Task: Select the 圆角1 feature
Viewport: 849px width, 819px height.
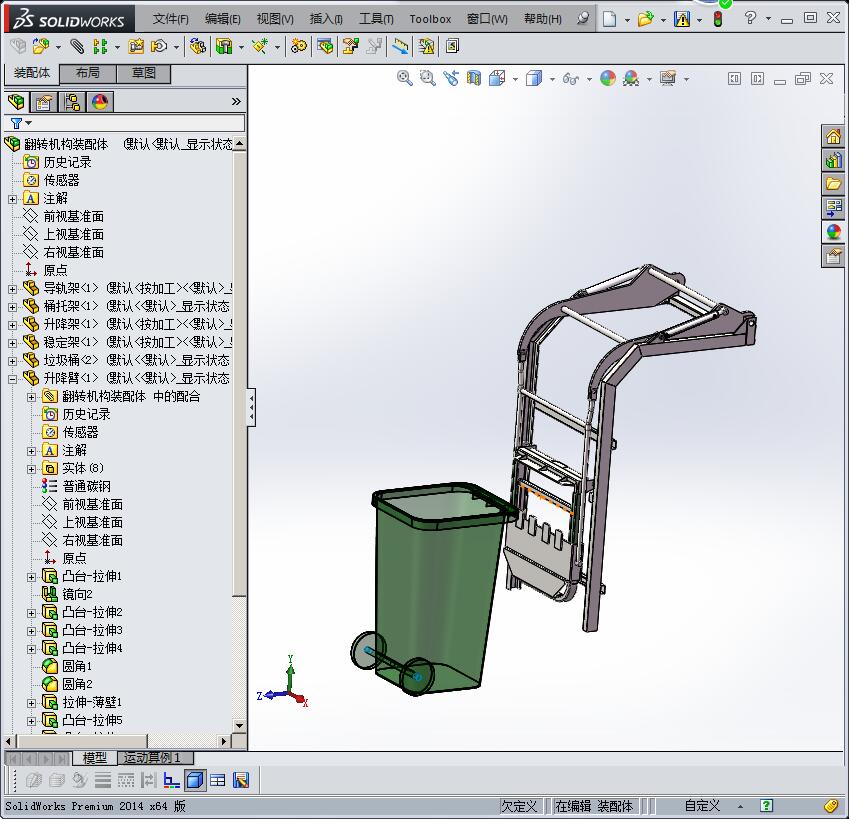Action: tap(77, 666)
